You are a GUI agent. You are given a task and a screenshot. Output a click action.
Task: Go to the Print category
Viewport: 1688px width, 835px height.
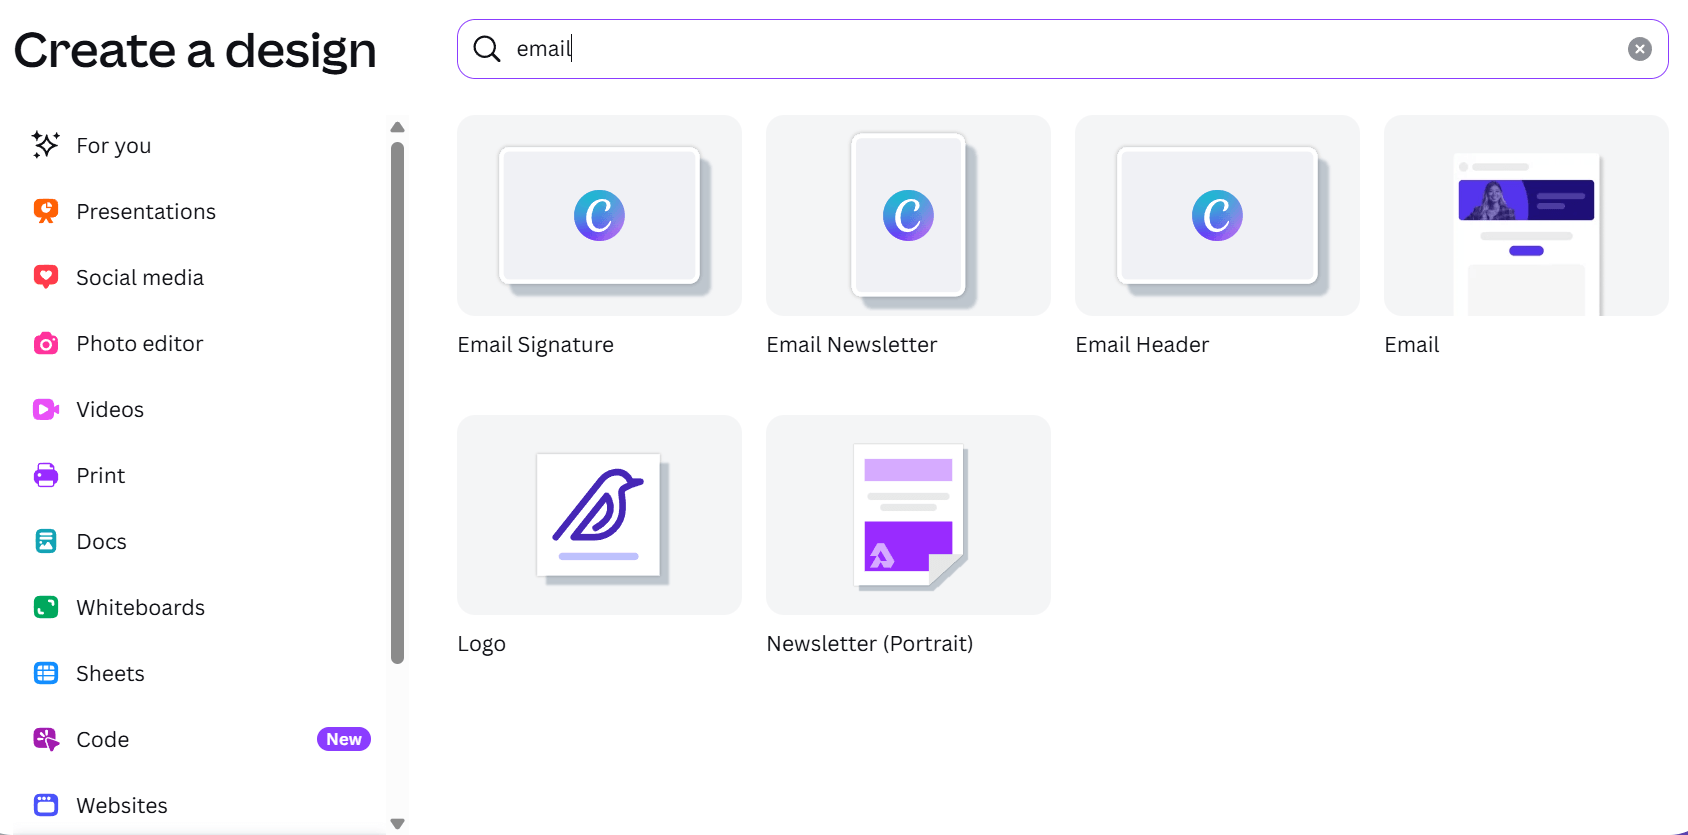pyautogui.click(x=101, y=476)
